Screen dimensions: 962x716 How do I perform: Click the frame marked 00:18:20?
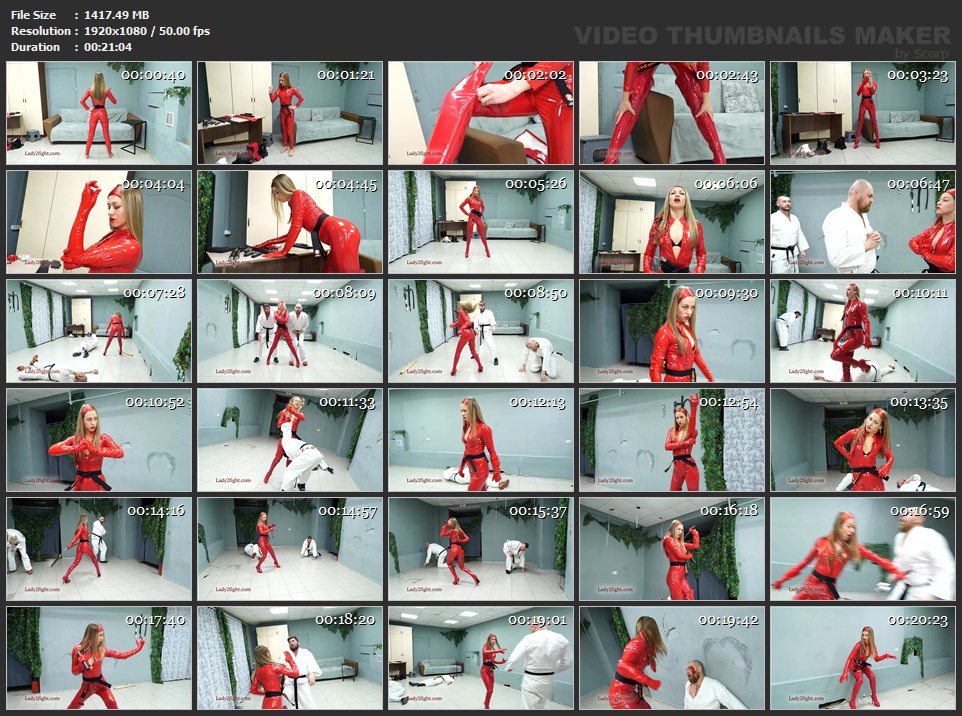[x=290, y=658]
